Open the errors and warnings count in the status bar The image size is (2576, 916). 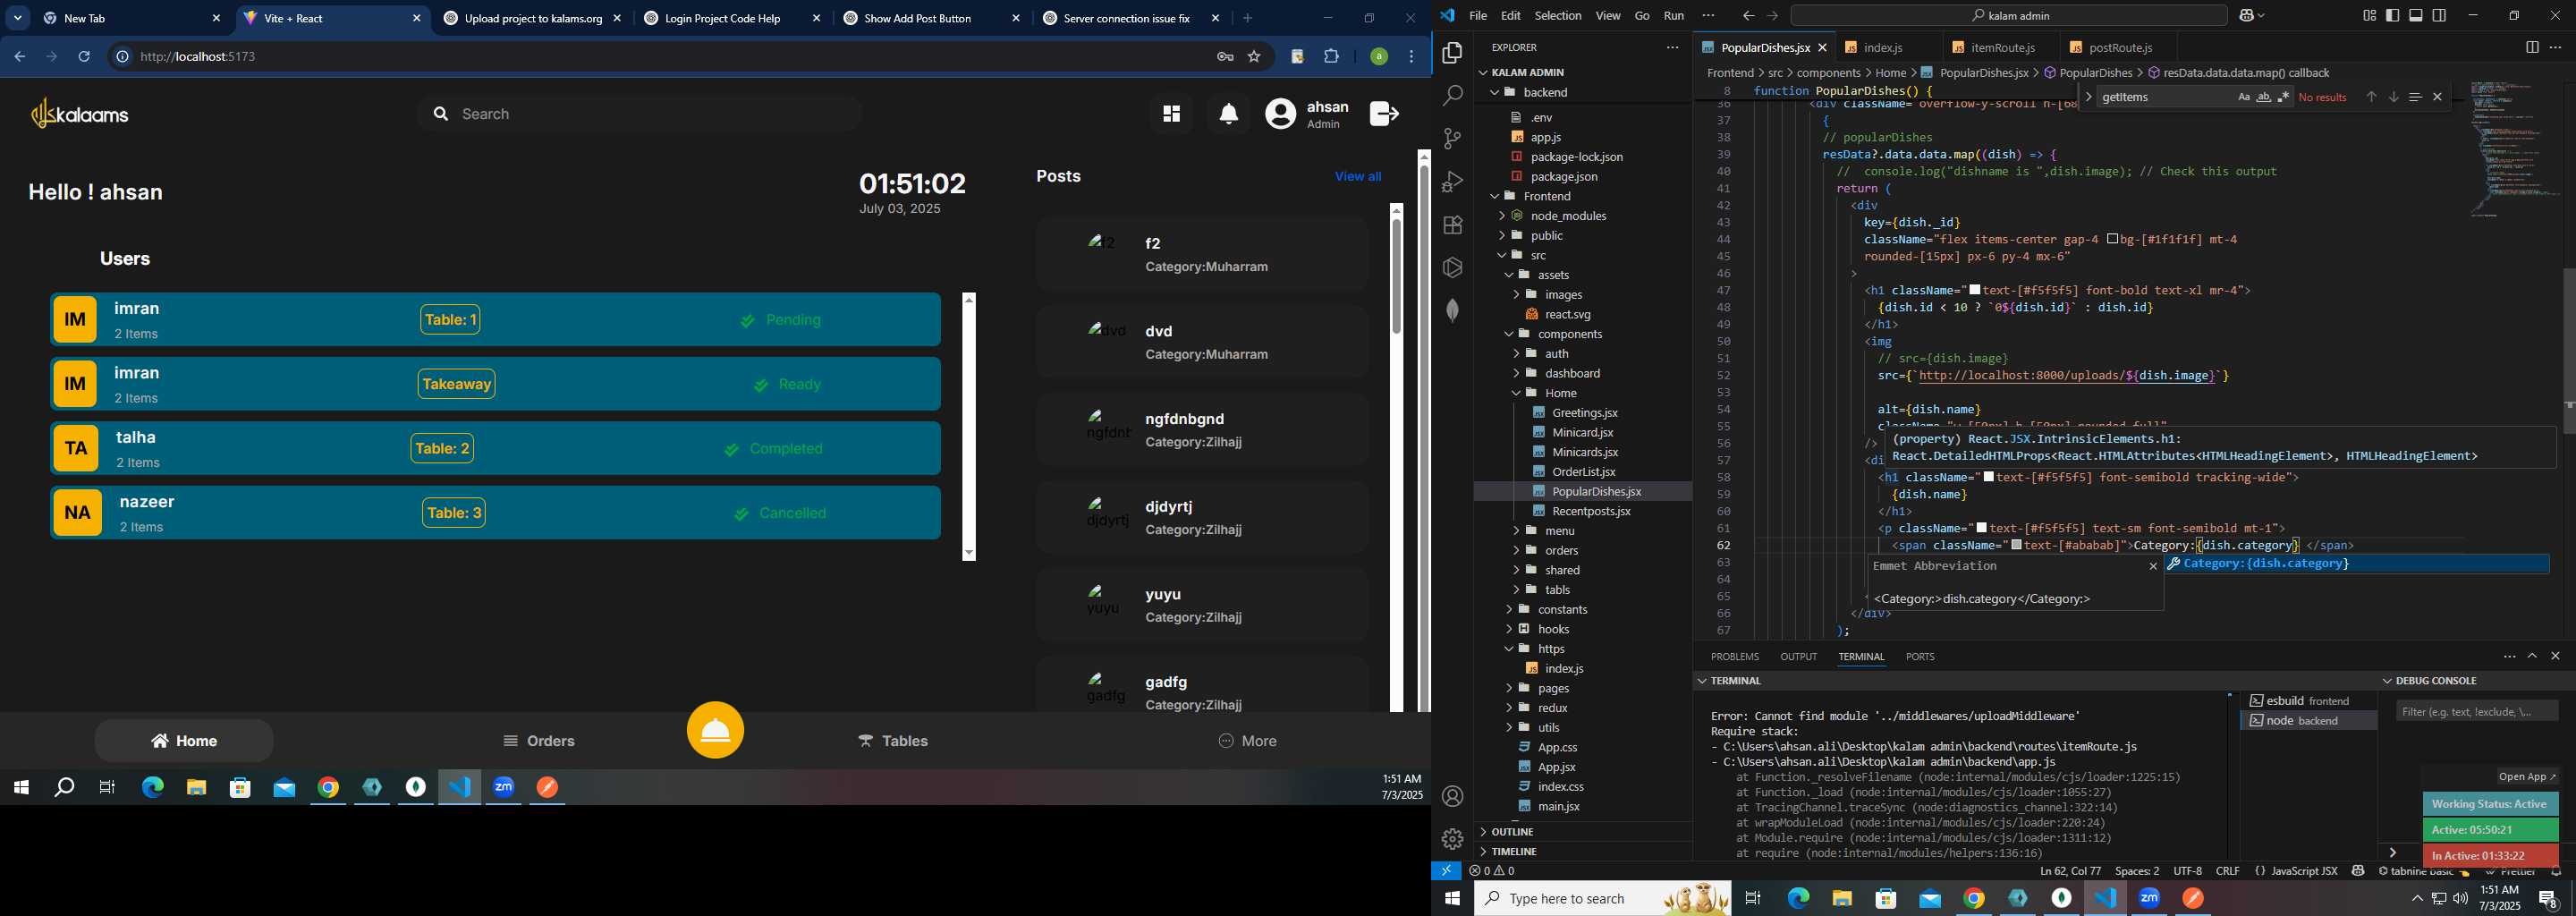point(1491,871)
